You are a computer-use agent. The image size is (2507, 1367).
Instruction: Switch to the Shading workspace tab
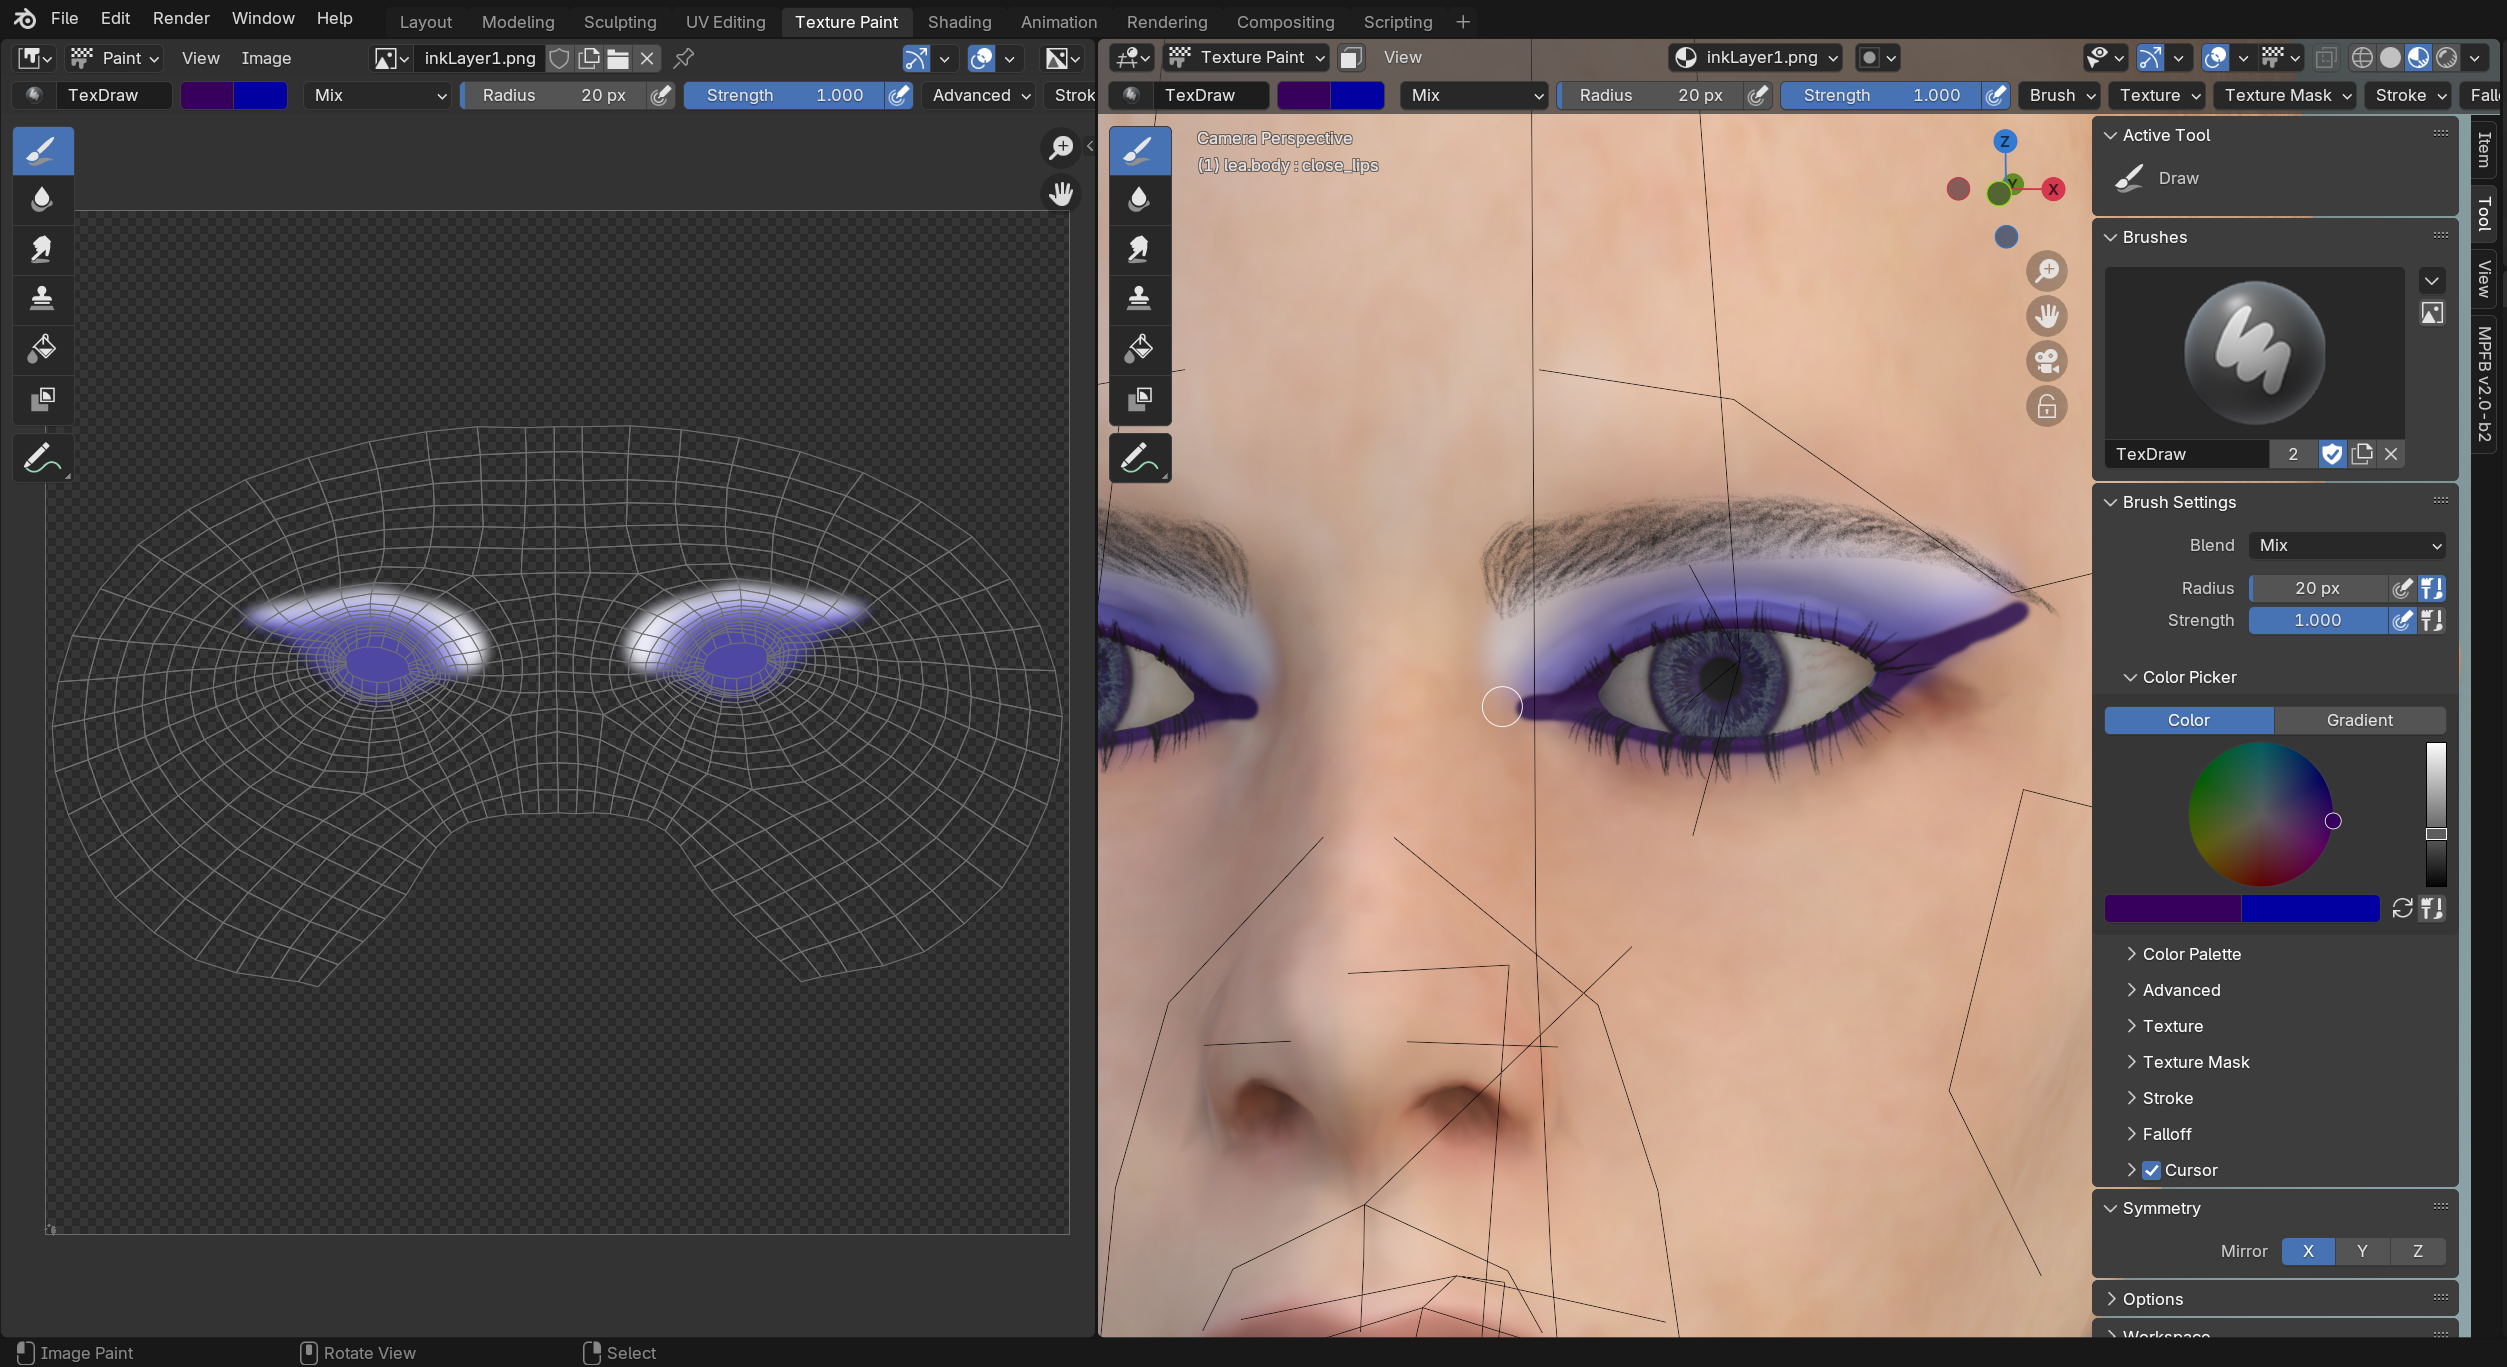pyautogui.click(x=959, y=21)
